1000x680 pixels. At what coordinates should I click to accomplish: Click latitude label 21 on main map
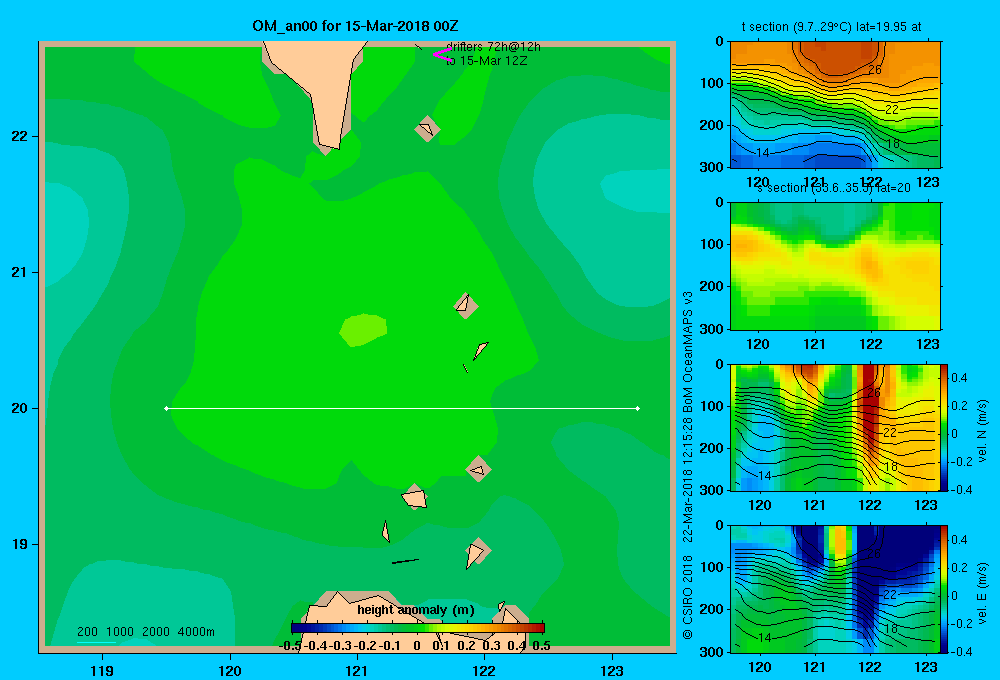(x=20, y=272)
